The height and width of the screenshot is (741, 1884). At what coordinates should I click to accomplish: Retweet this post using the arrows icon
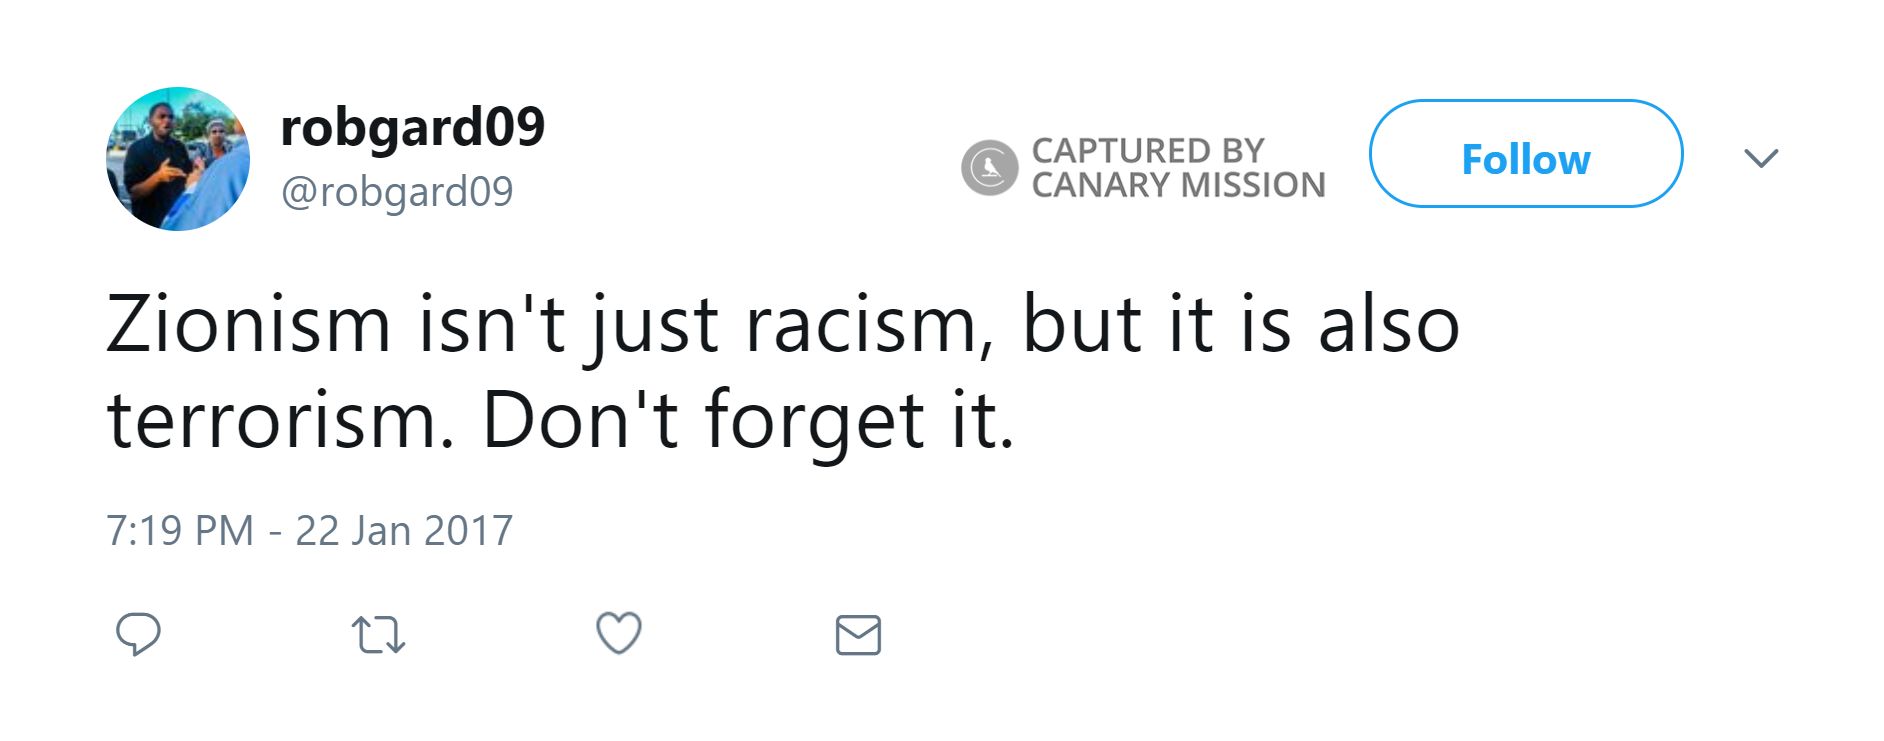pyautogui.click(x=378, y=635)
